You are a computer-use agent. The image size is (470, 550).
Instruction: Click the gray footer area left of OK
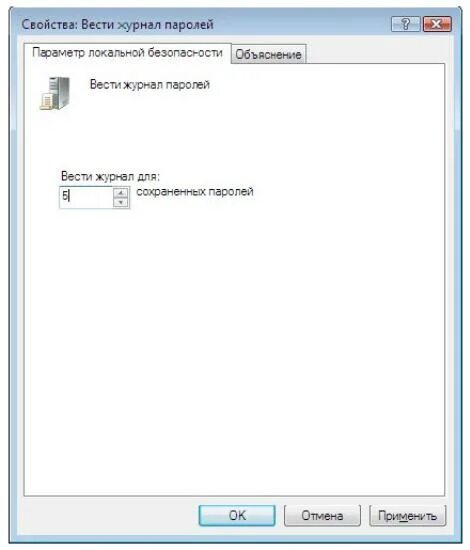[105, 515]
